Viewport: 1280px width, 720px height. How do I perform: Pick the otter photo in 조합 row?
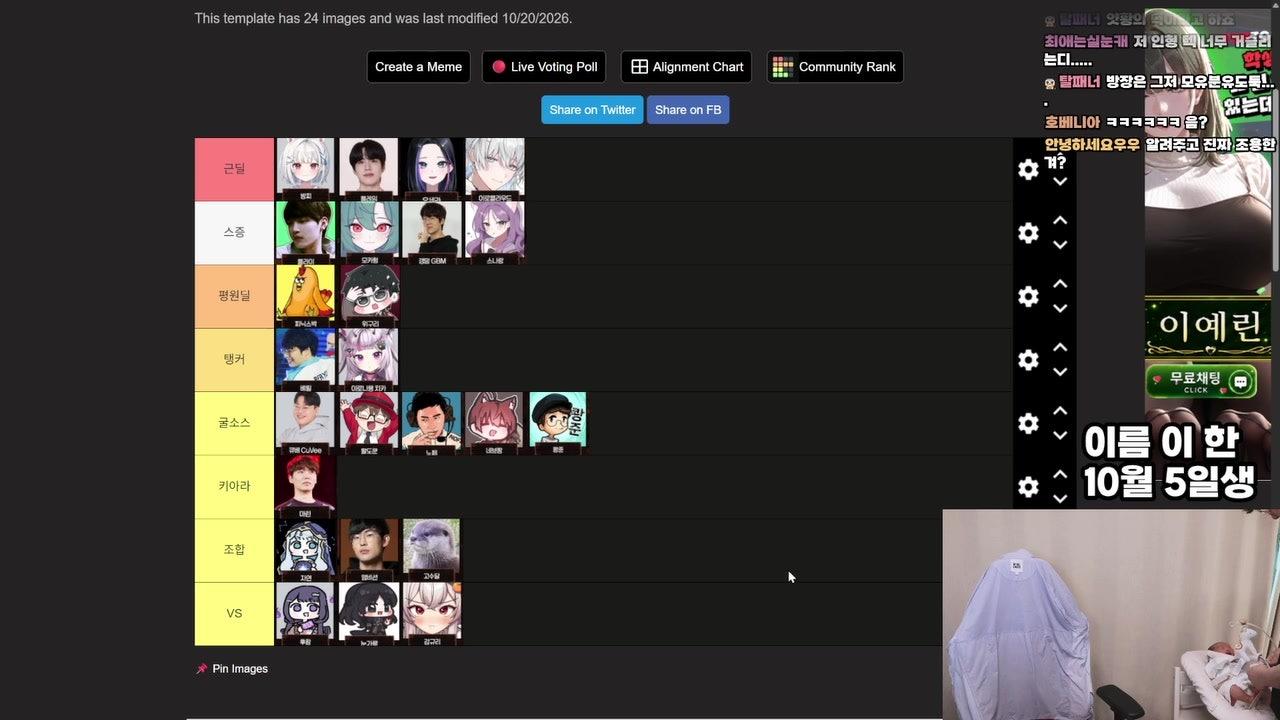pyautogui.click(x=431, y=550)
